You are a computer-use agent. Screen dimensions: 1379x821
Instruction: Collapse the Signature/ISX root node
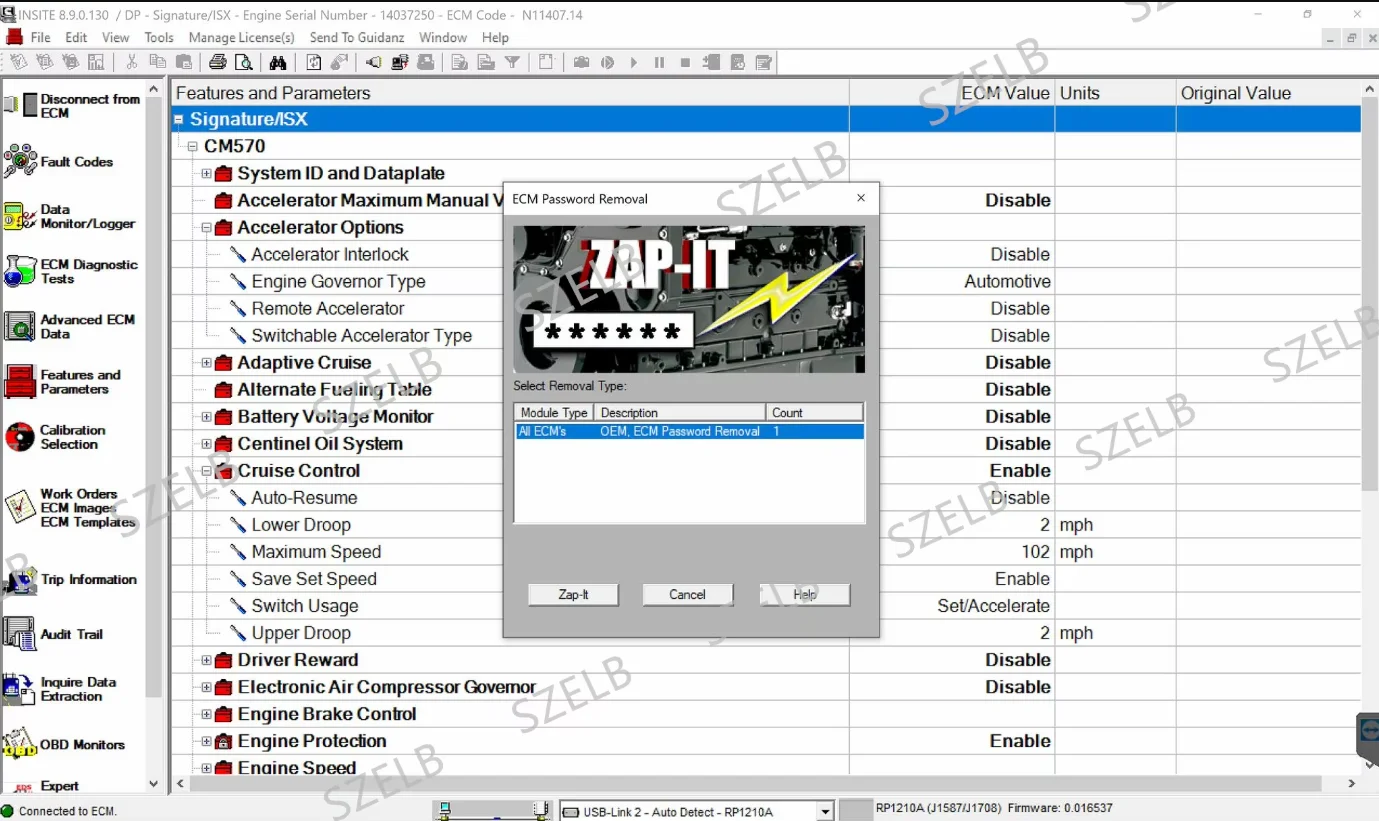(179, 119)
